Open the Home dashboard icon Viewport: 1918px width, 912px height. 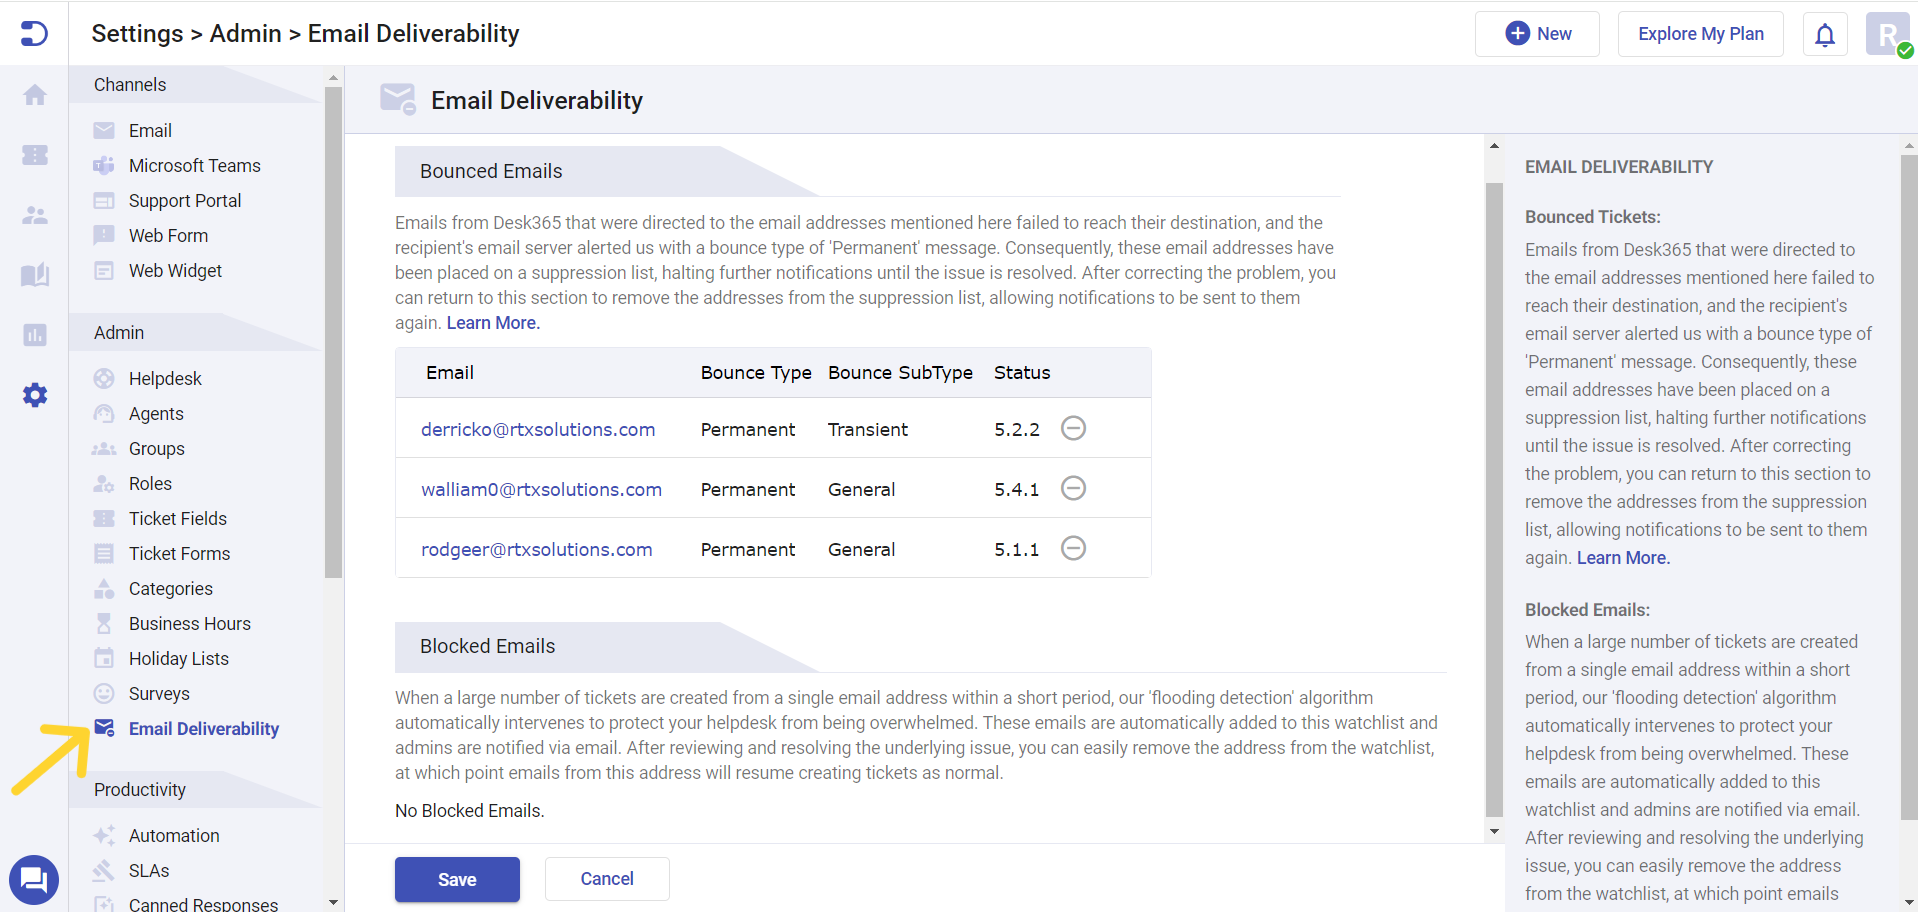tap(35, 95)
